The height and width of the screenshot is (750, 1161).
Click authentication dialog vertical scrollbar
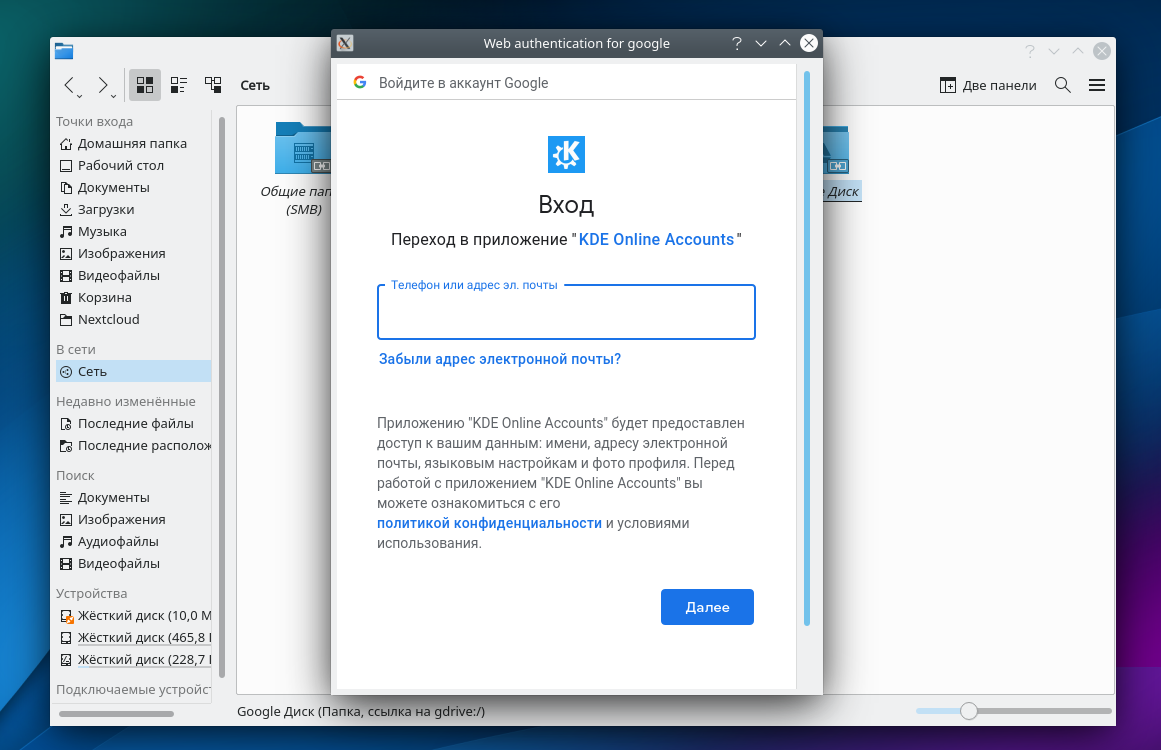[806, 348]
